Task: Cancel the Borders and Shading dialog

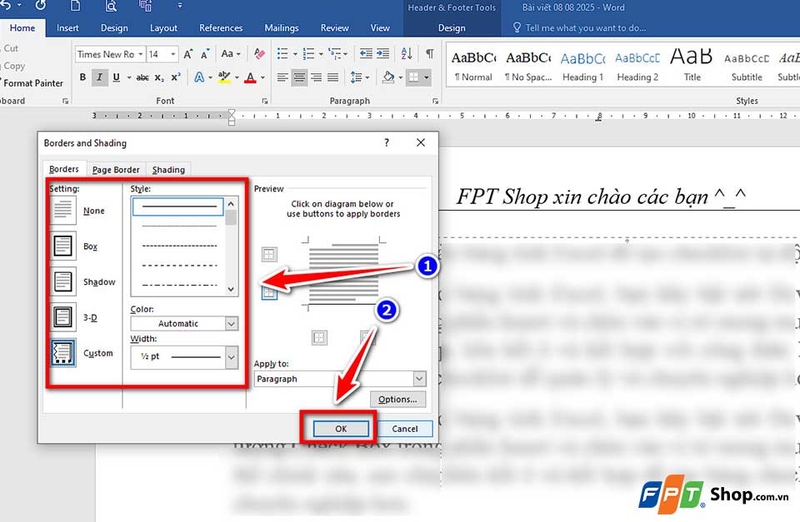Action: point(405,429)
